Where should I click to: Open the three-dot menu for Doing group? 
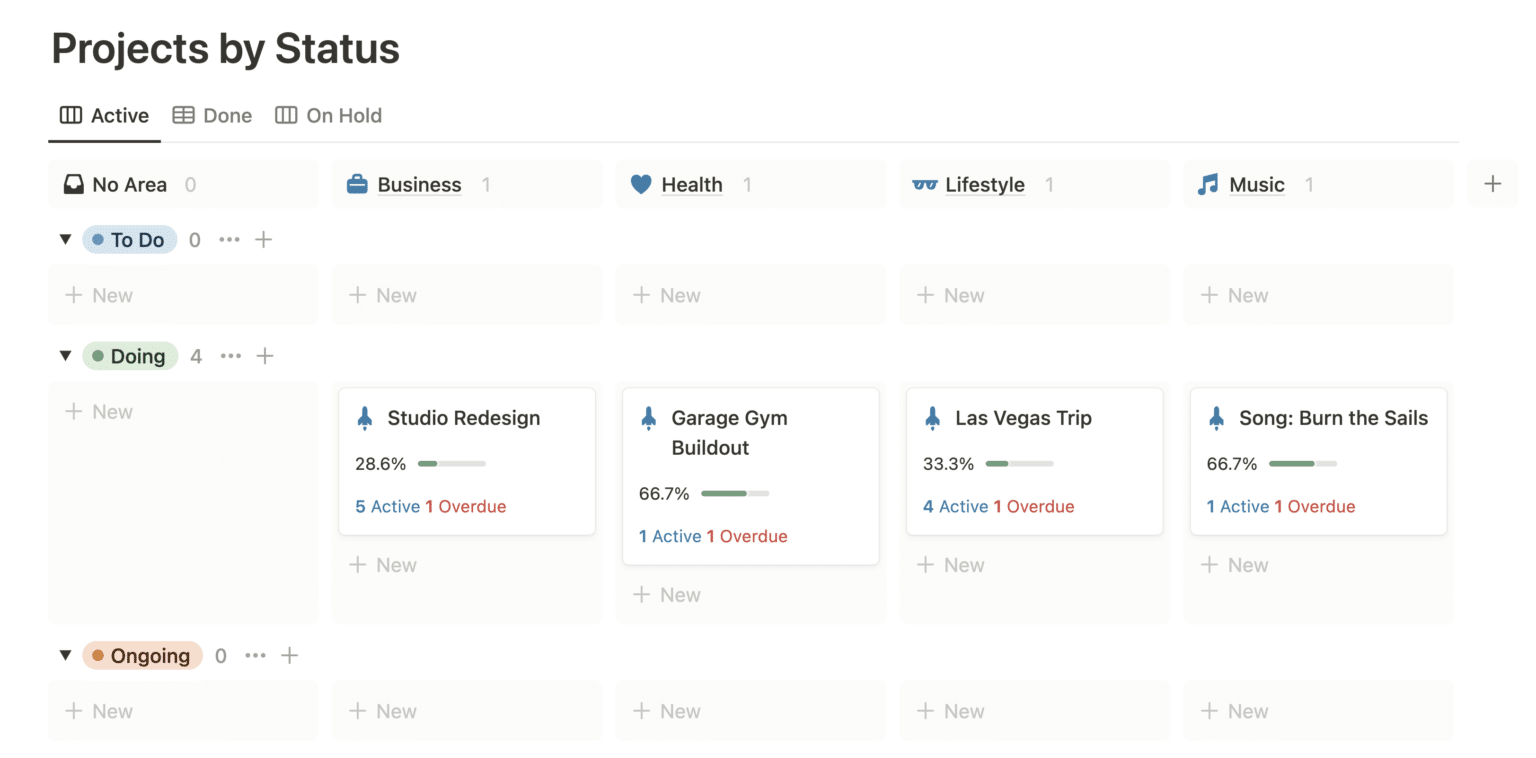coord(231,356)
